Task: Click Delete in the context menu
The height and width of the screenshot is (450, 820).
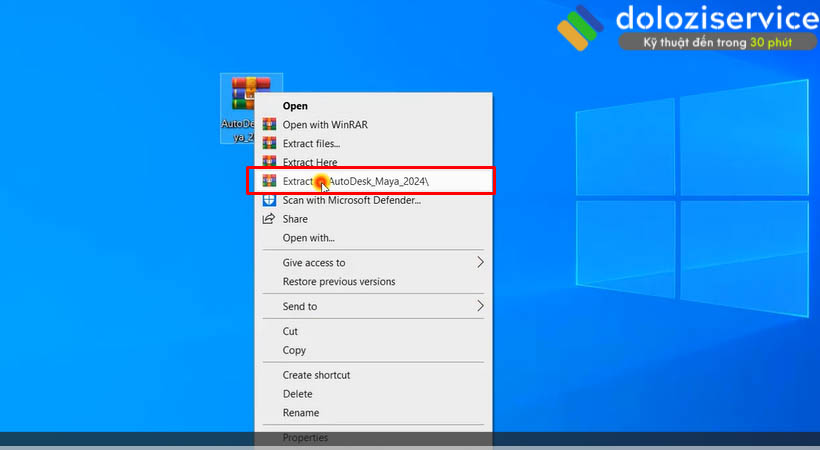Action: (x=297, y=394)
